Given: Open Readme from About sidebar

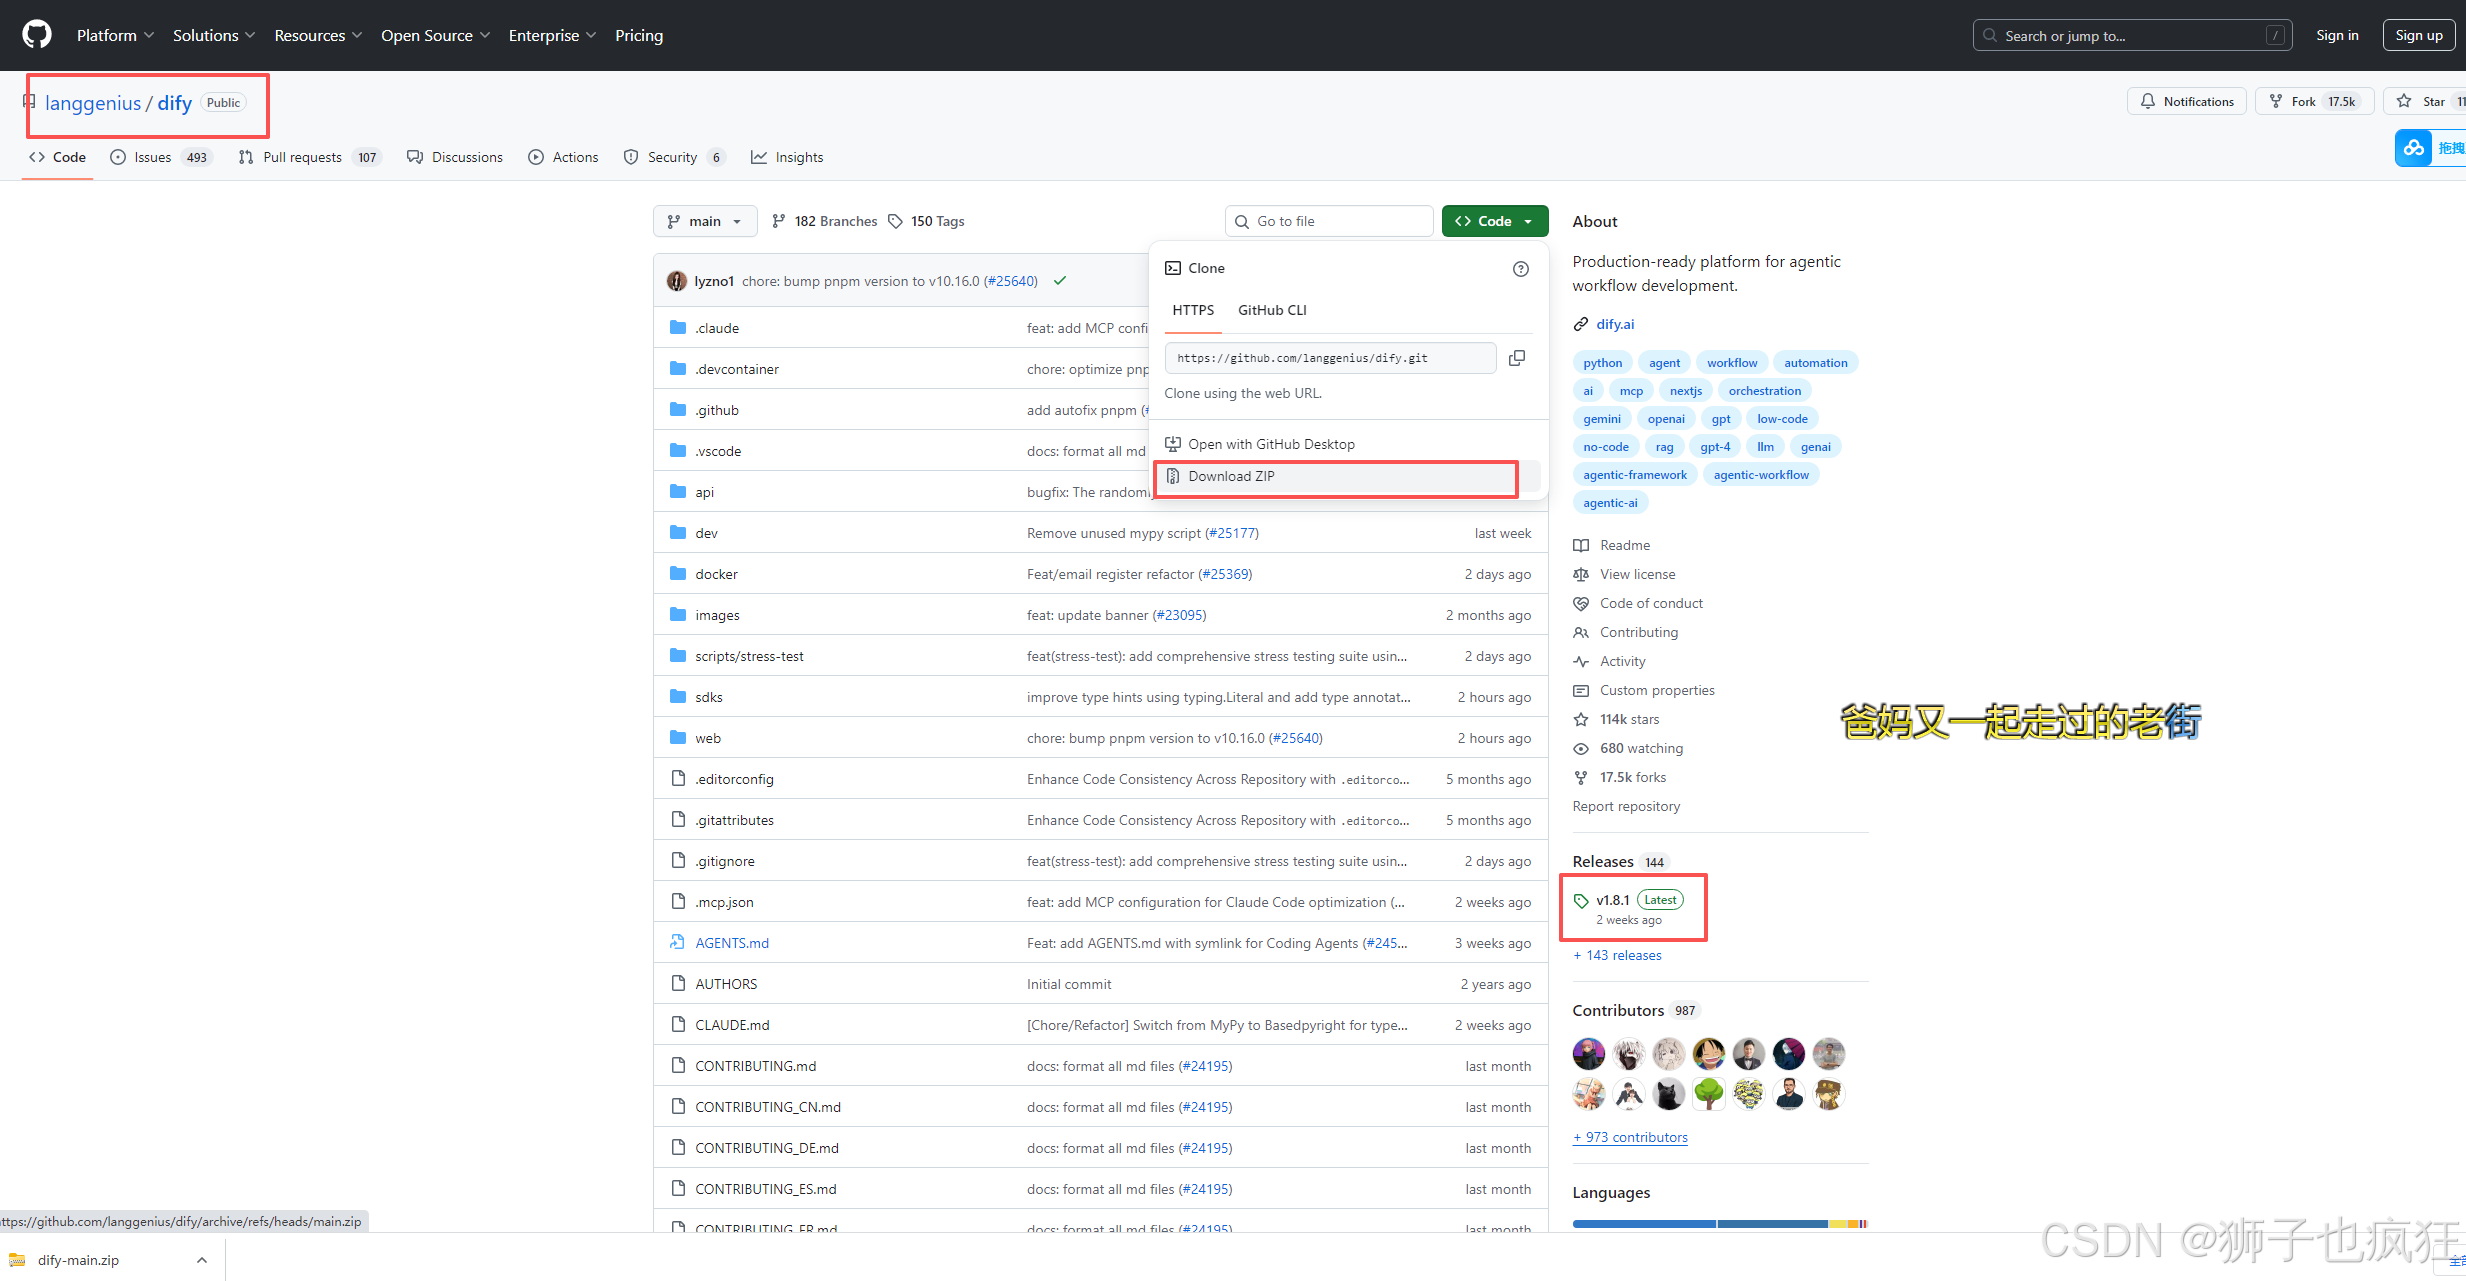Looking at the screenshot, I should (1625, 545).
